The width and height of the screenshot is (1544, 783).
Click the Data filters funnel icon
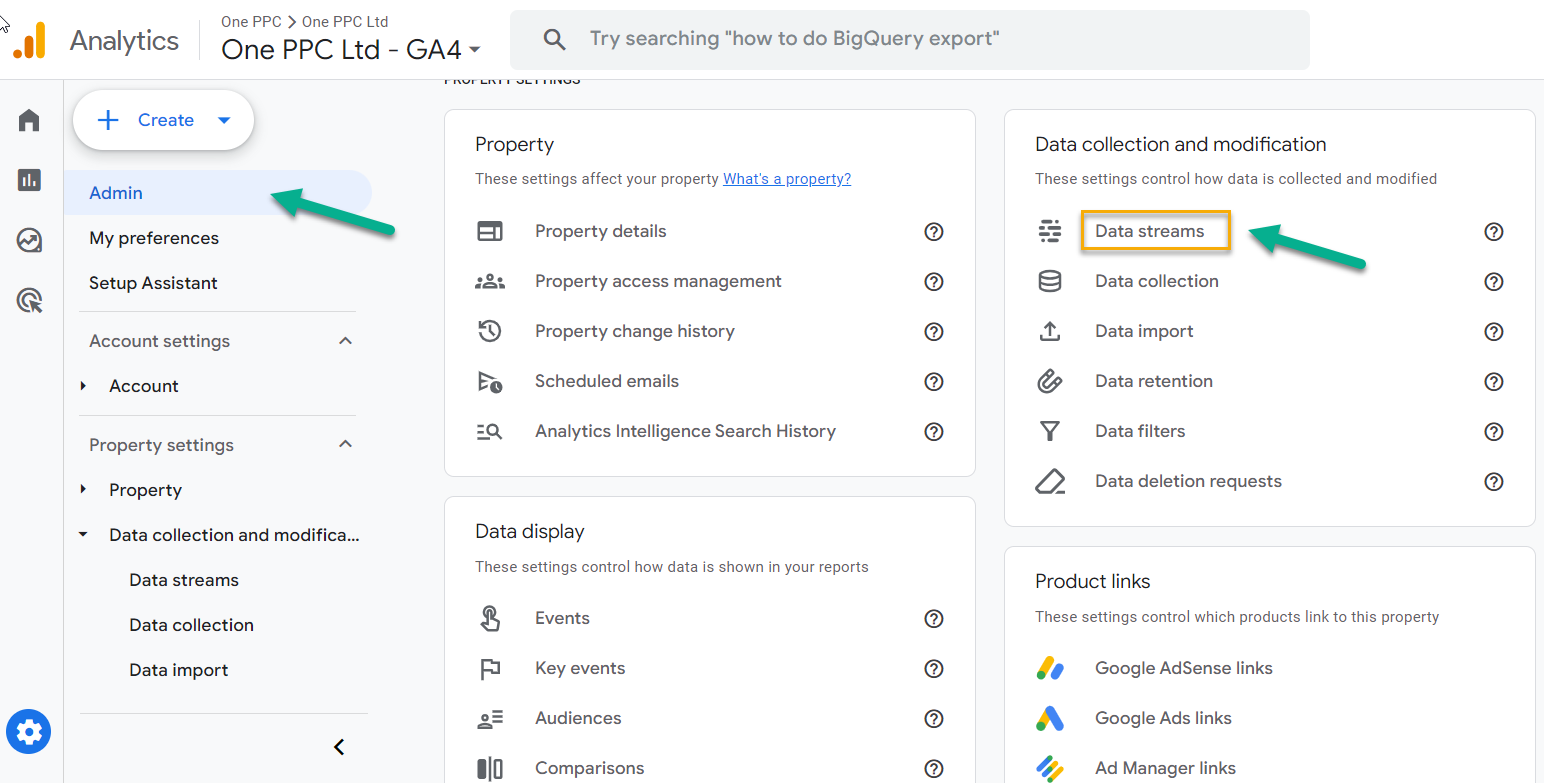(x=1050, y=431)
